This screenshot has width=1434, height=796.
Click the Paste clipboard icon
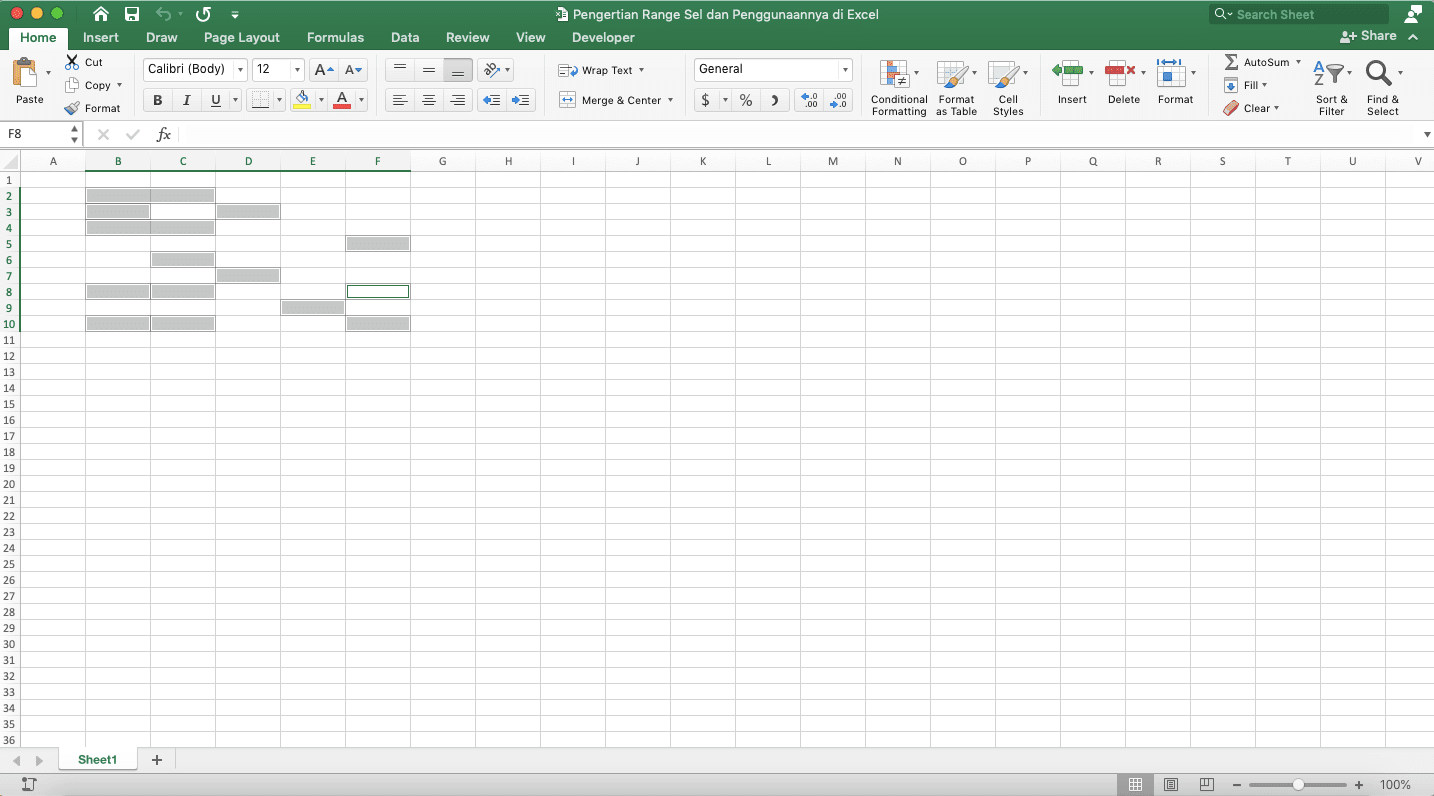pos(25,73)
